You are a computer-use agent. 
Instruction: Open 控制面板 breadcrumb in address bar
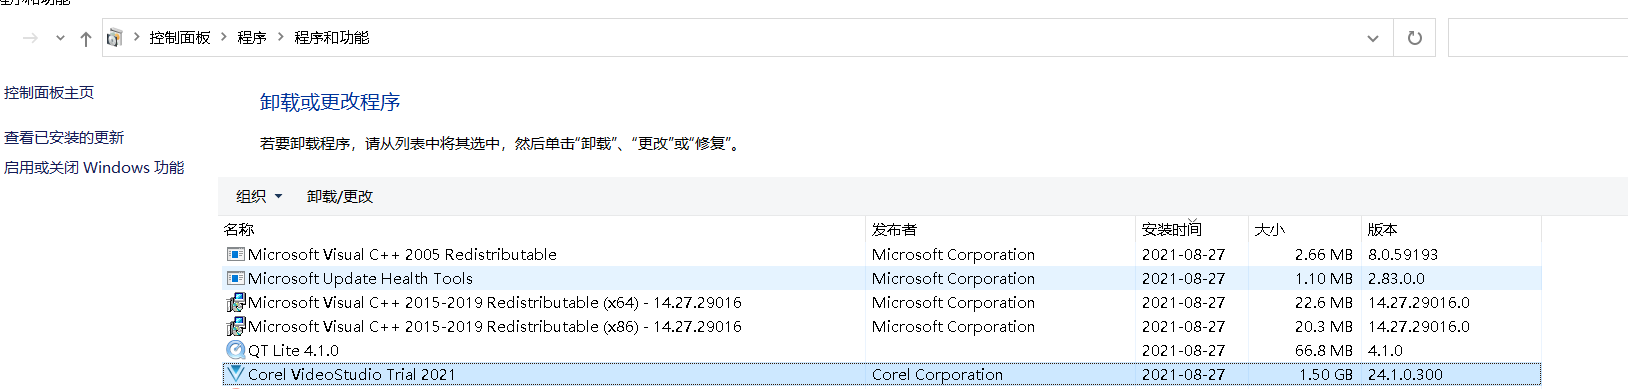pos(180,38)
